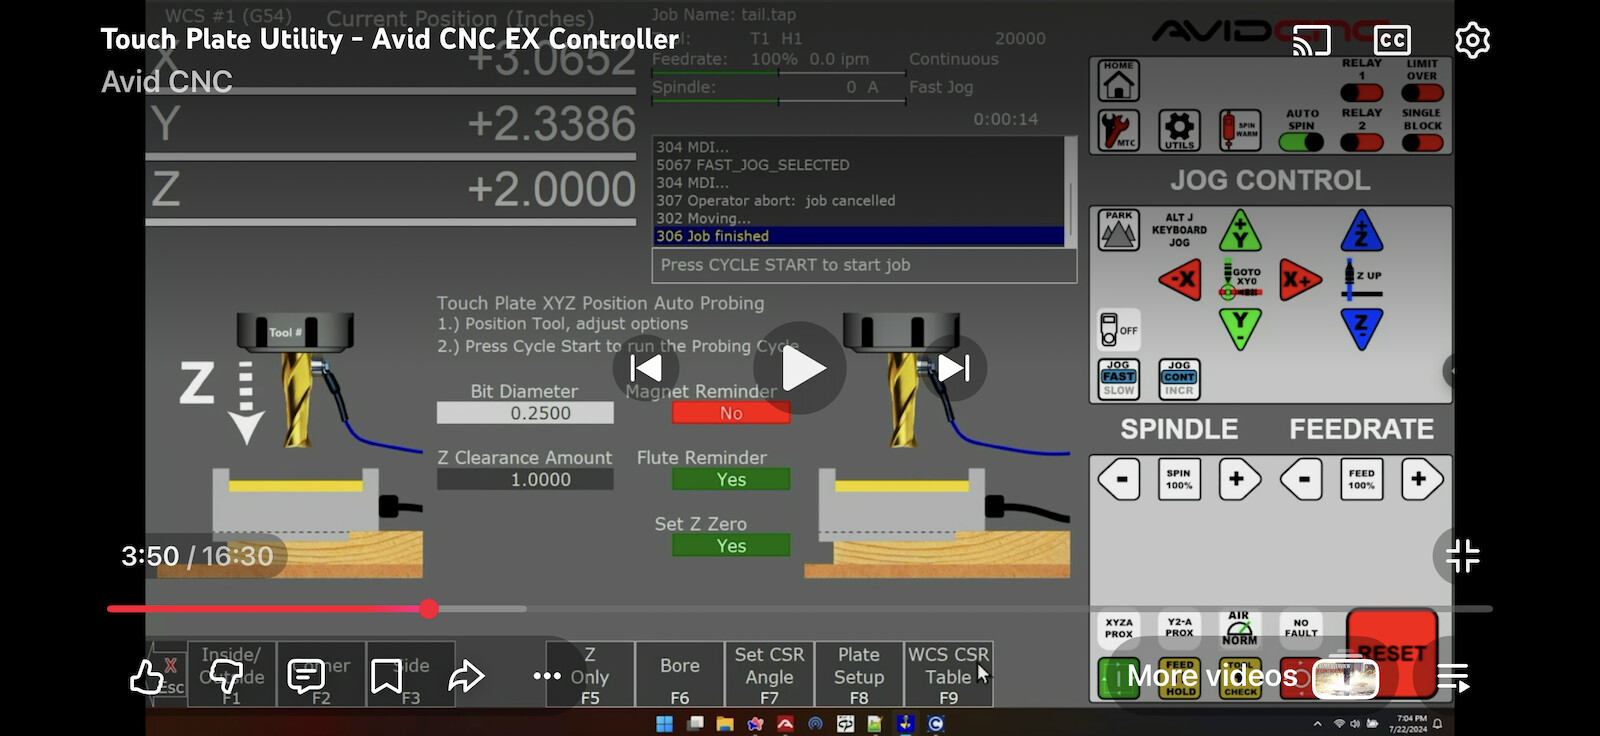The width and height of the screenshot is (1600, 736).
Task: Select the '306 Job finished' log line
Action: tap(859, 236)
